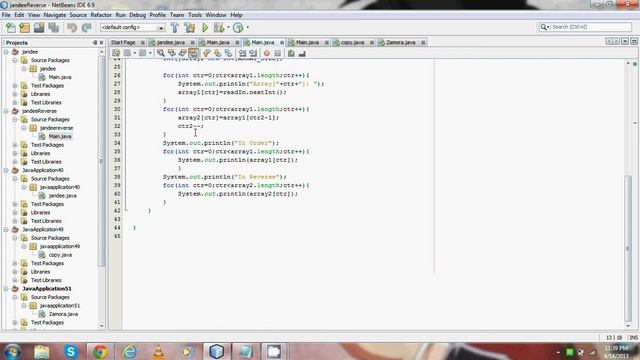The width and height of the screenshot is (640, 360).
Task: Select Zamora.java in the Projects tree
Action: (x=63, y=314)
